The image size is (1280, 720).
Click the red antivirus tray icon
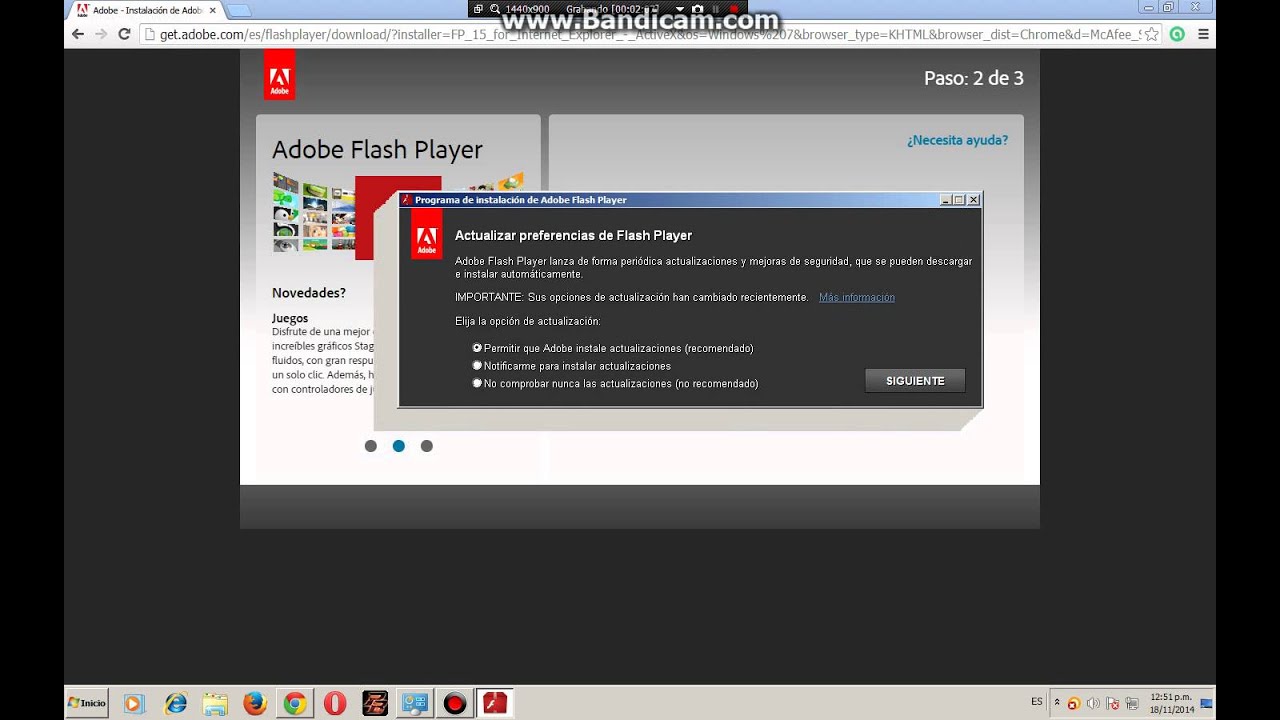tap(1073, 703)
